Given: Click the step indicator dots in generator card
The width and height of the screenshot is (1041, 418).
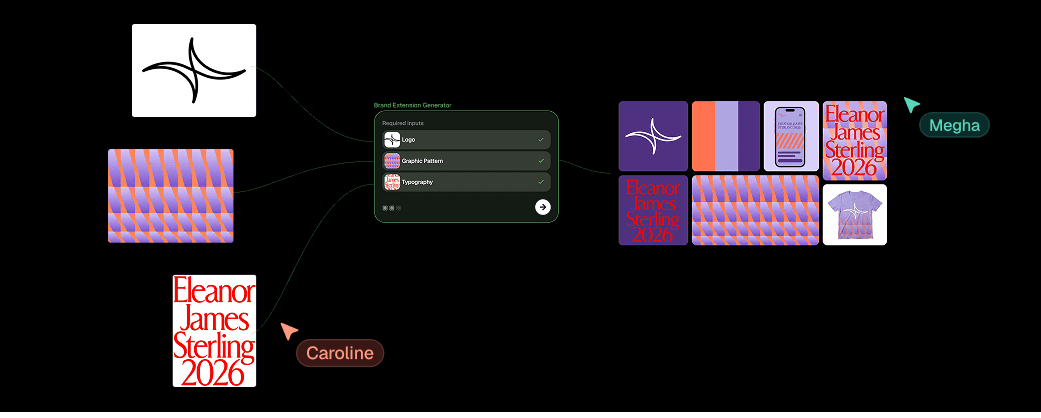Looking at the screenshot, I should click(x=392, y=208).
